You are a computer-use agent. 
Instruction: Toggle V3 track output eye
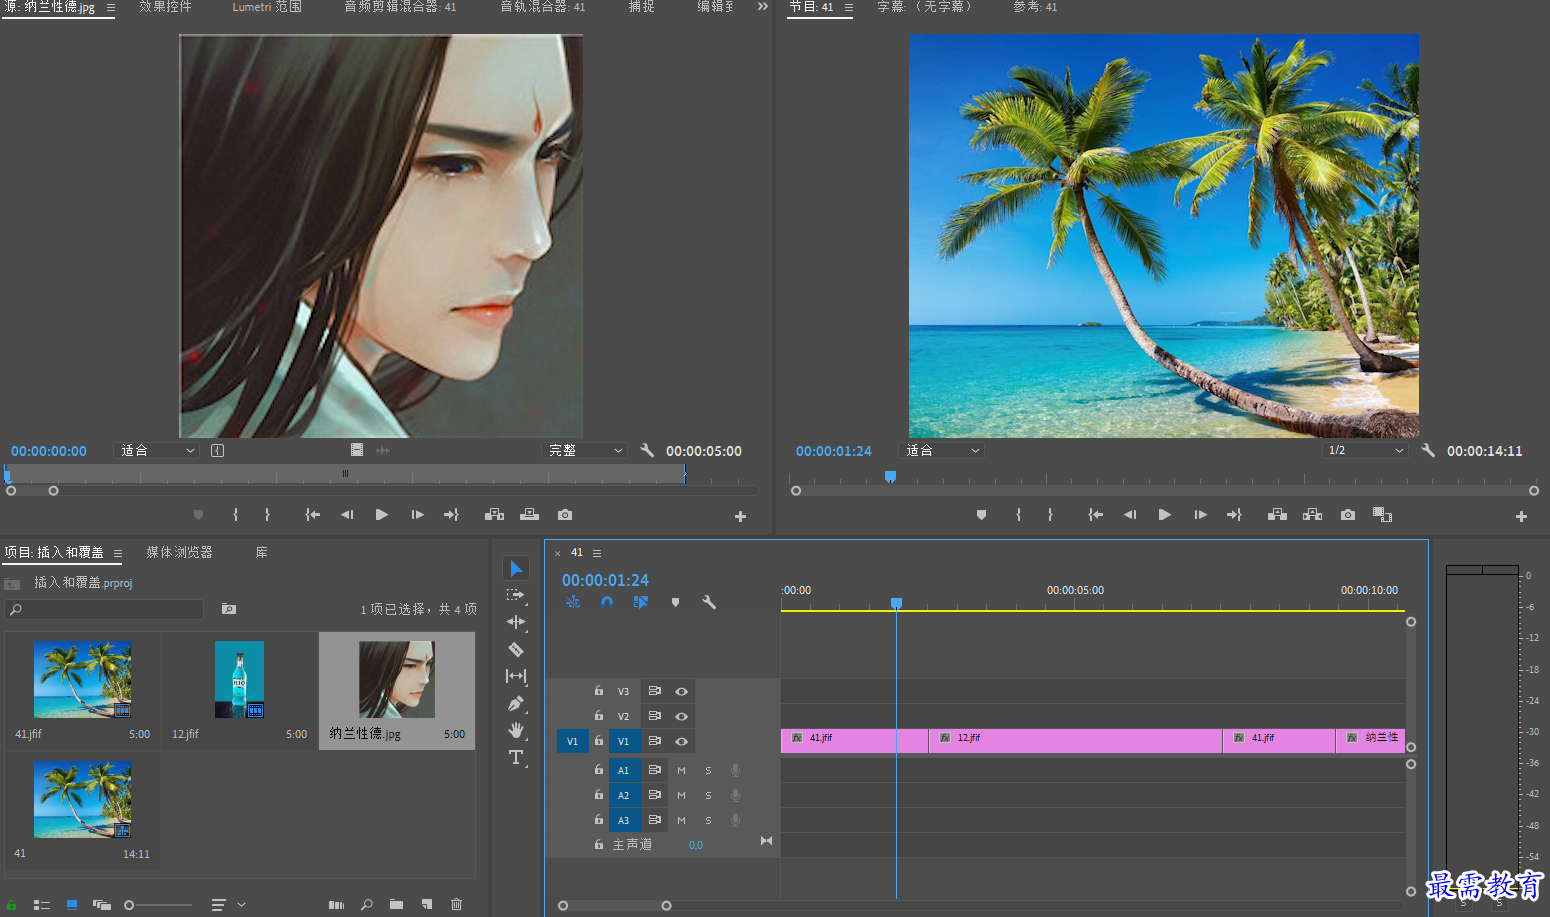click(x=681, y=691)
